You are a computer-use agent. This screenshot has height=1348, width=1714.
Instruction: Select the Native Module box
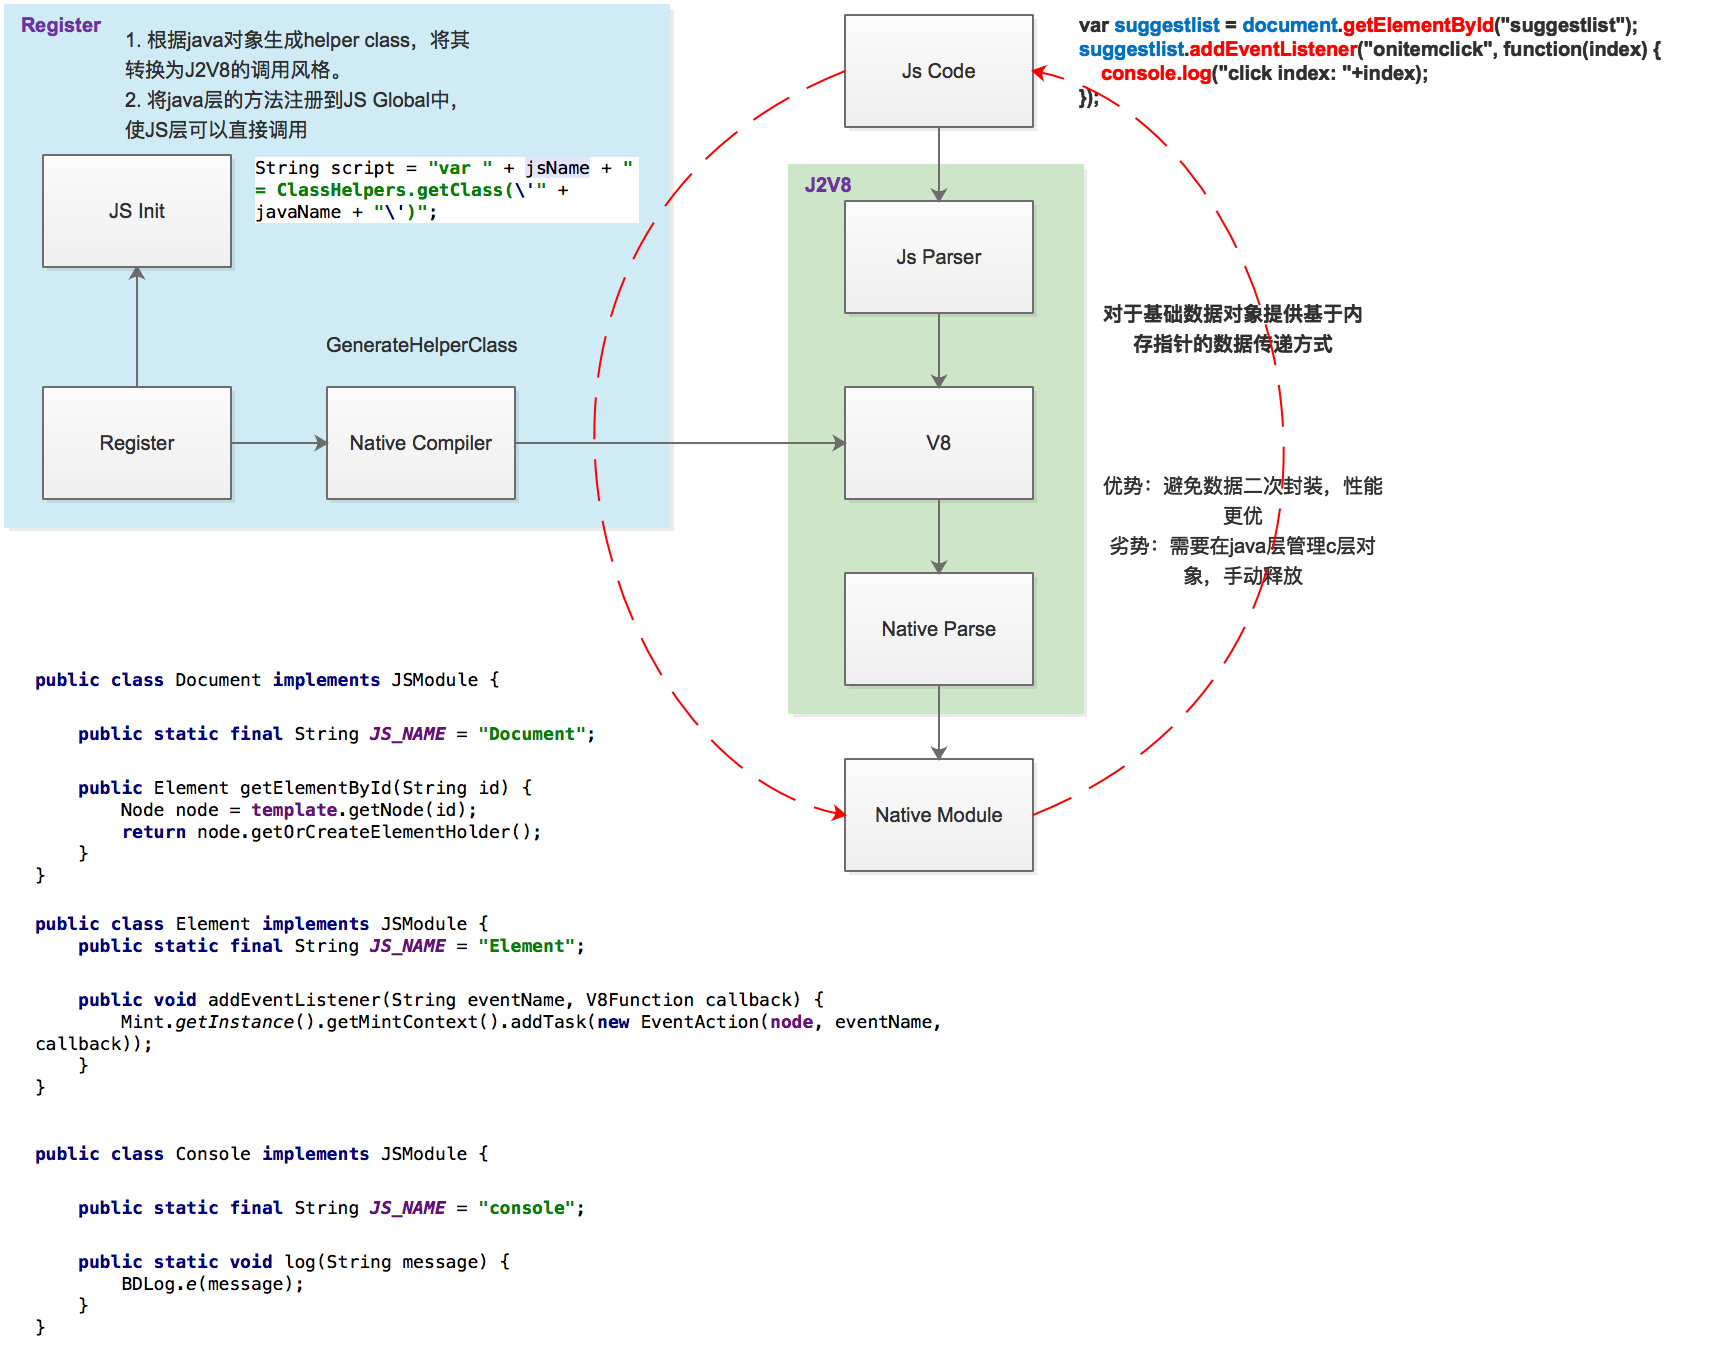pyautogui.click(x=938, y=815)
